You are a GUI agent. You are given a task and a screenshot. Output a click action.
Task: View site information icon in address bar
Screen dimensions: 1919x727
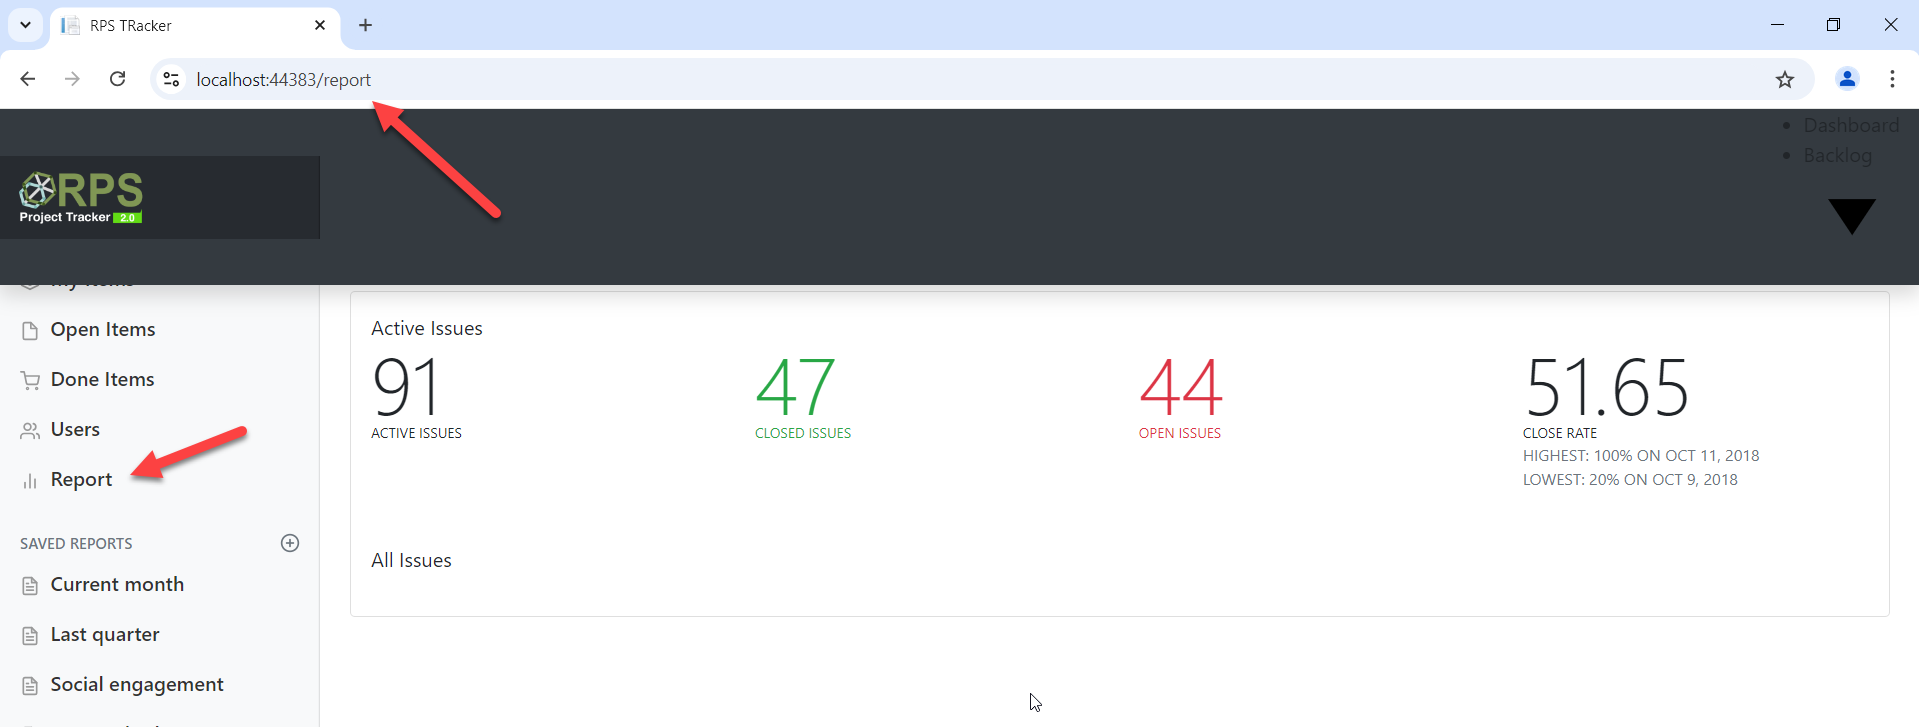point(172,79)
